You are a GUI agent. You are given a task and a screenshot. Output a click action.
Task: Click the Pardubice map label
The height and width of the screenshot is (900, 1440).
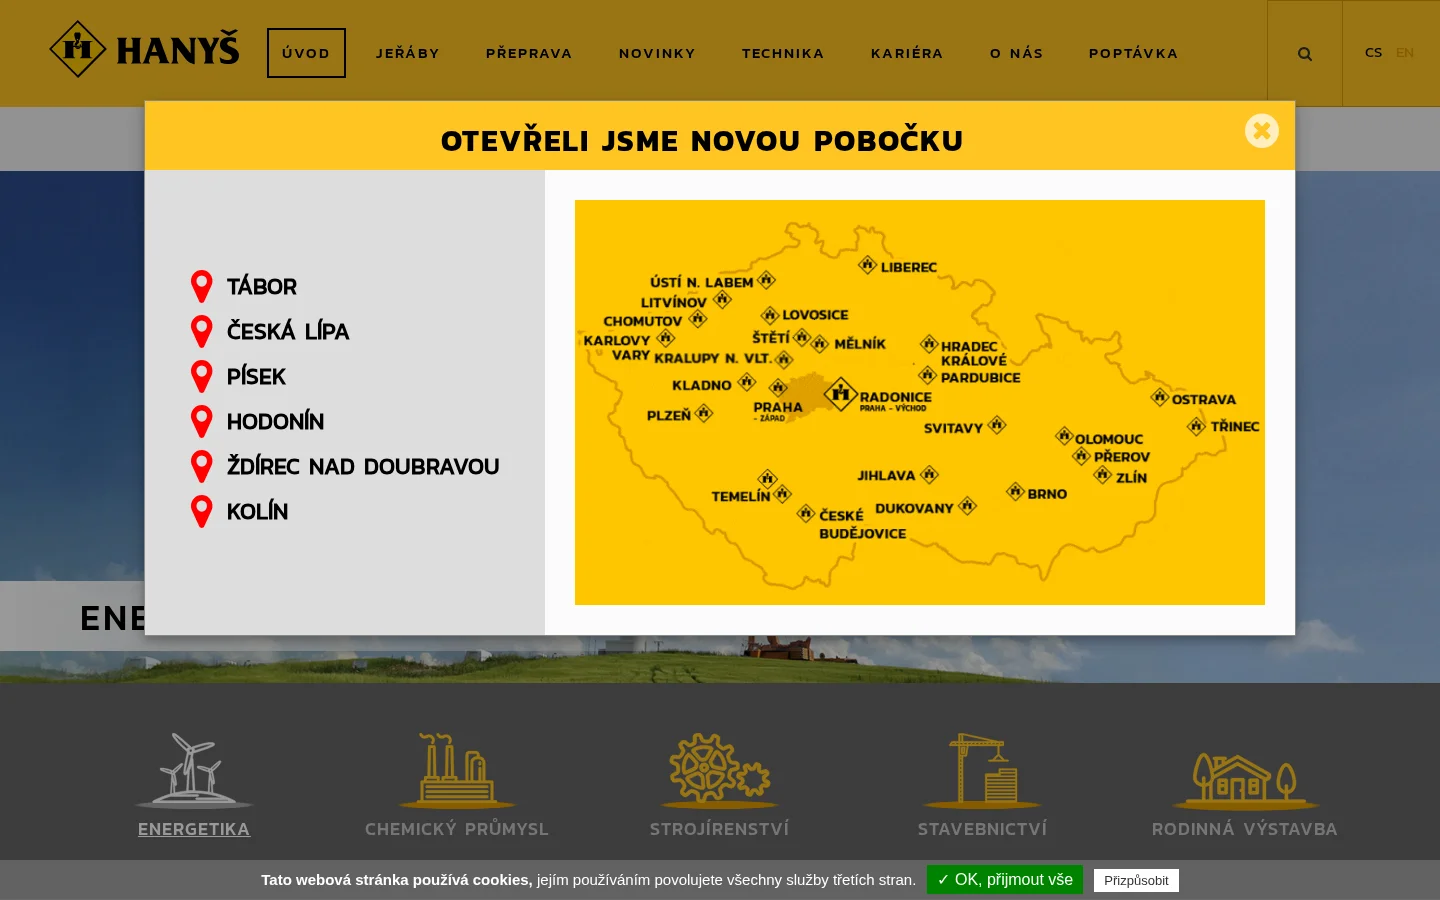[981, 378]
